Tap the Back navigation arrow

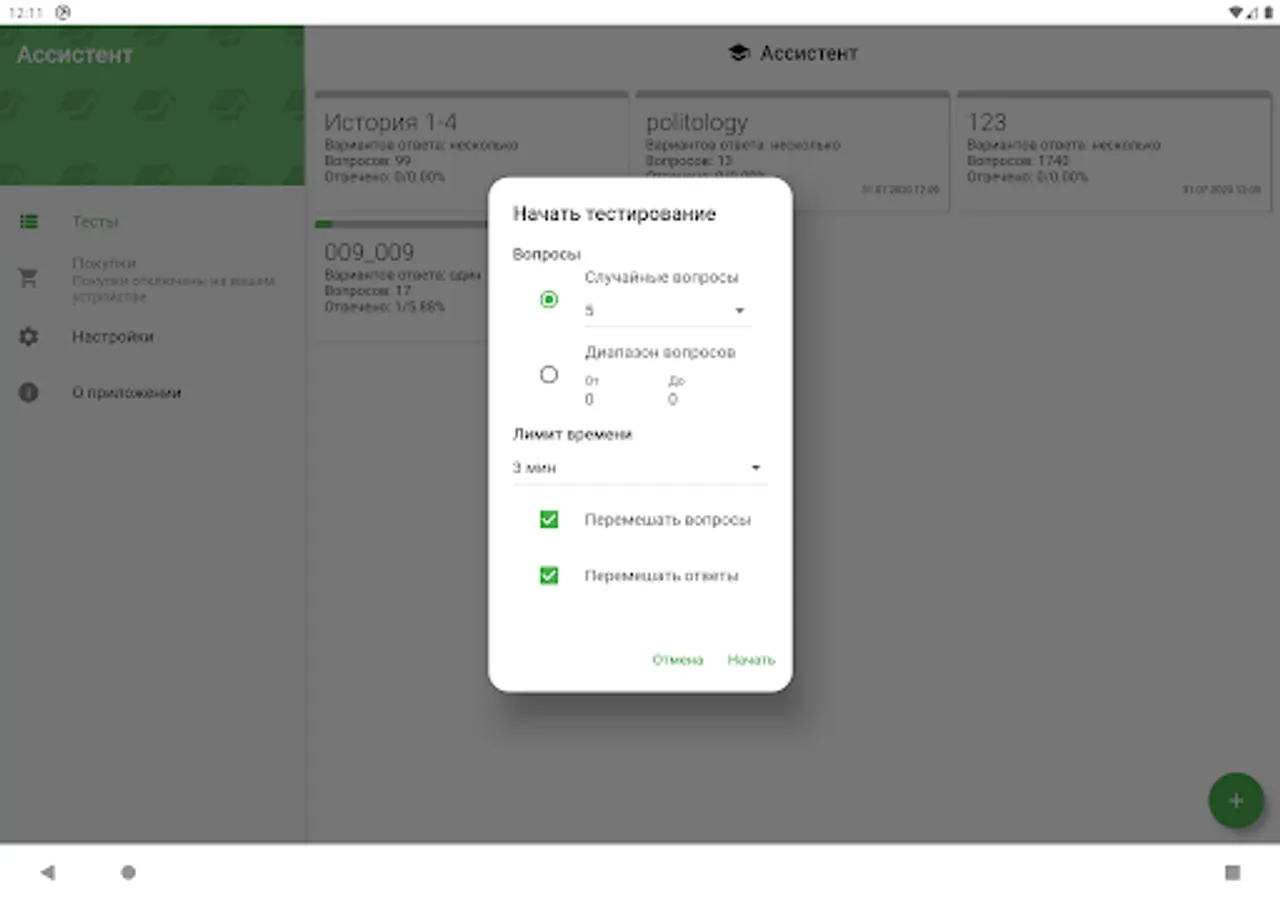point(48,871)
